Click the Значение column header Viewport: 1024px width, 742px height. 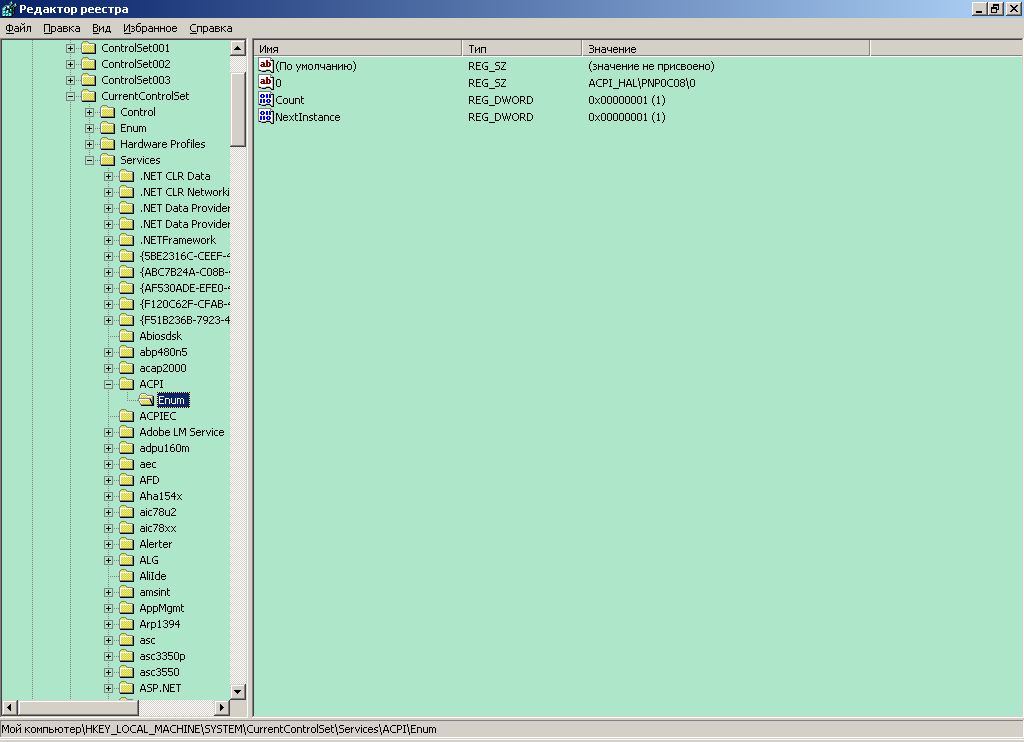pyautogui.click(x=725, y=48)
